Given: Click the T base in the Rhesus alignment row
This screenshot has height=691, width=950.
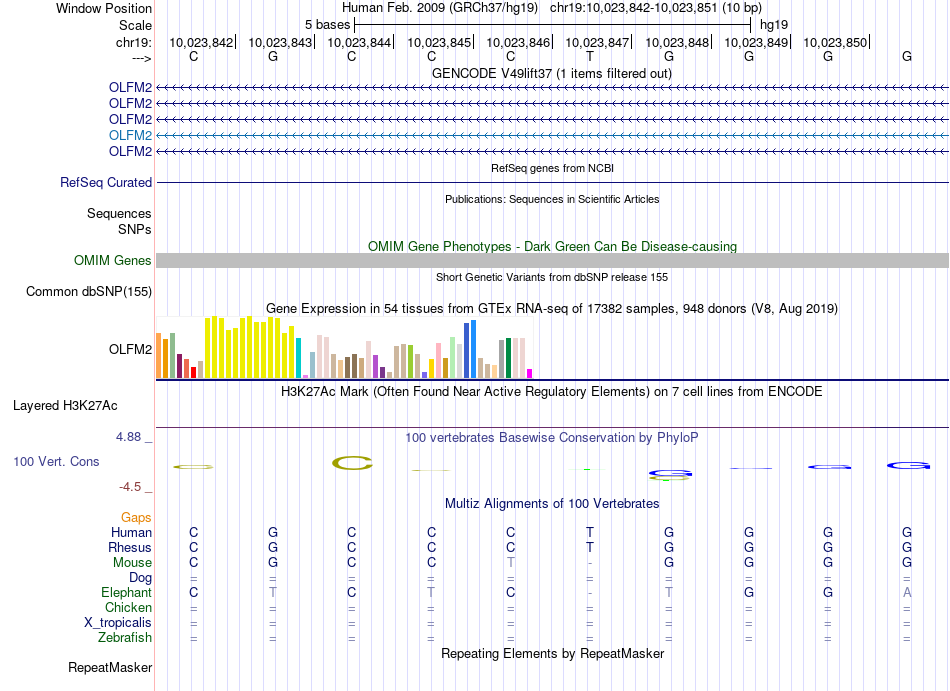Looking at the screenshot, I should 590,547.
